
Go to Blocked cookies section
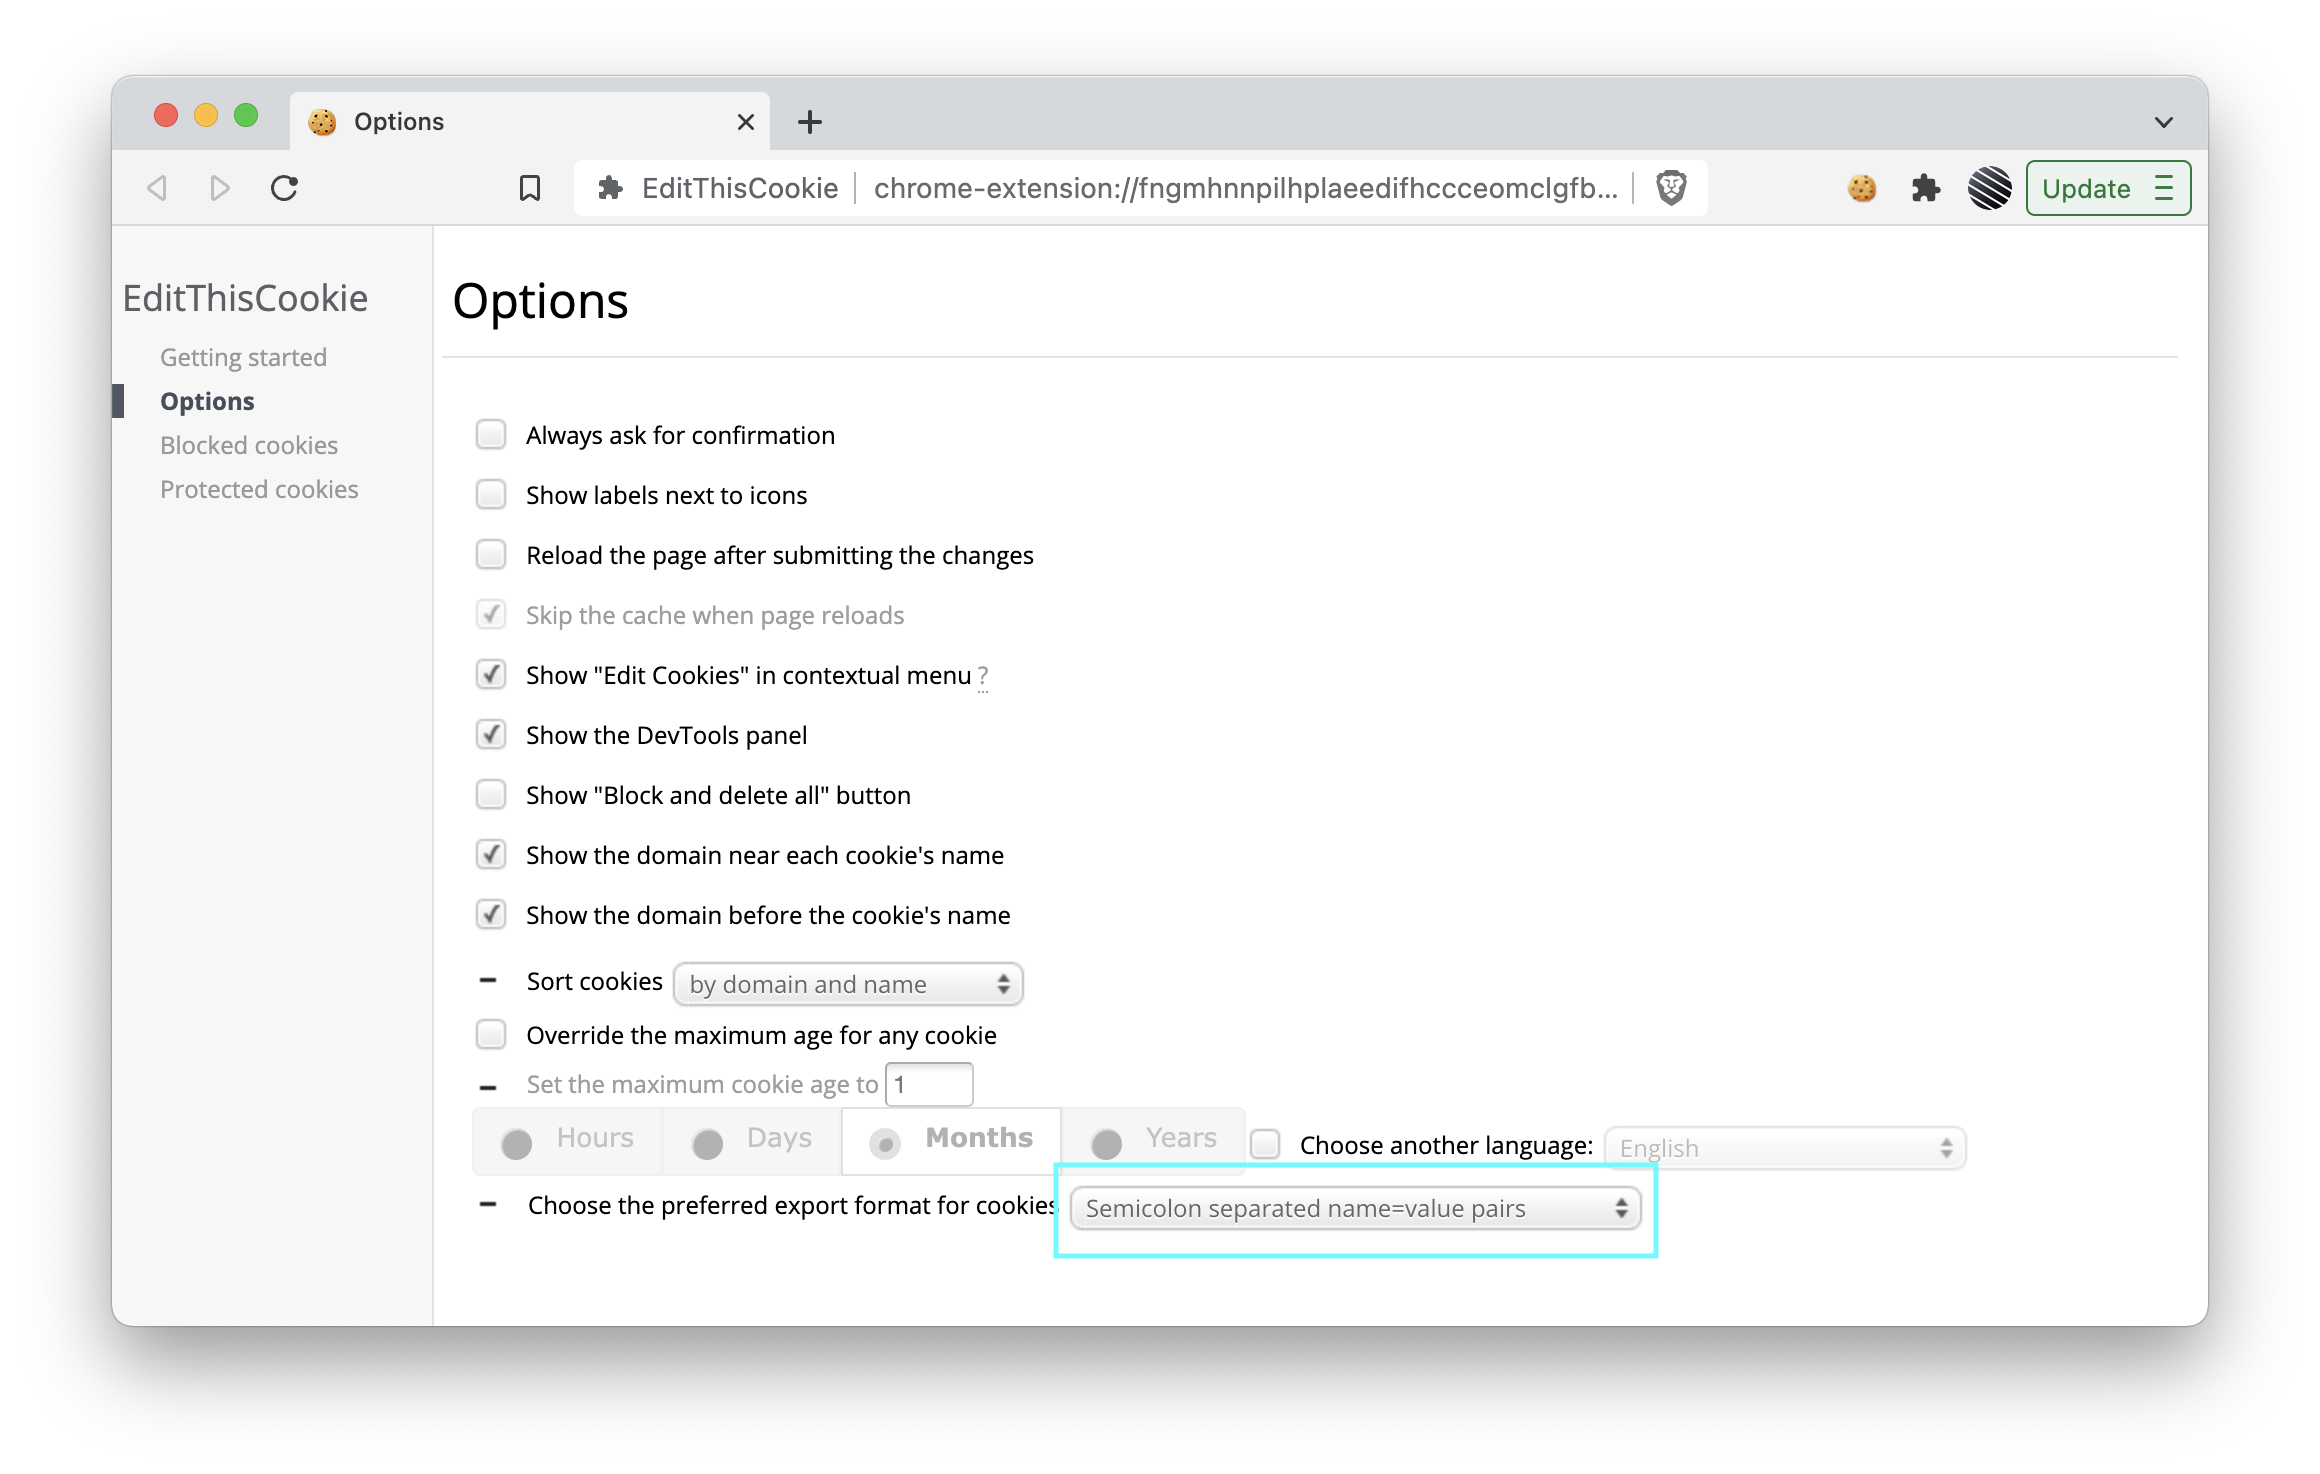(249, 445)
